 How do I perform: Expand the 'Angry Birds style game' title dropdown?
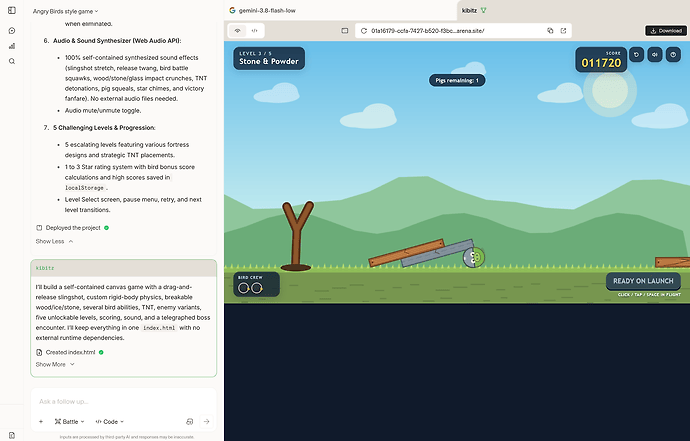[x=66, y=11]
